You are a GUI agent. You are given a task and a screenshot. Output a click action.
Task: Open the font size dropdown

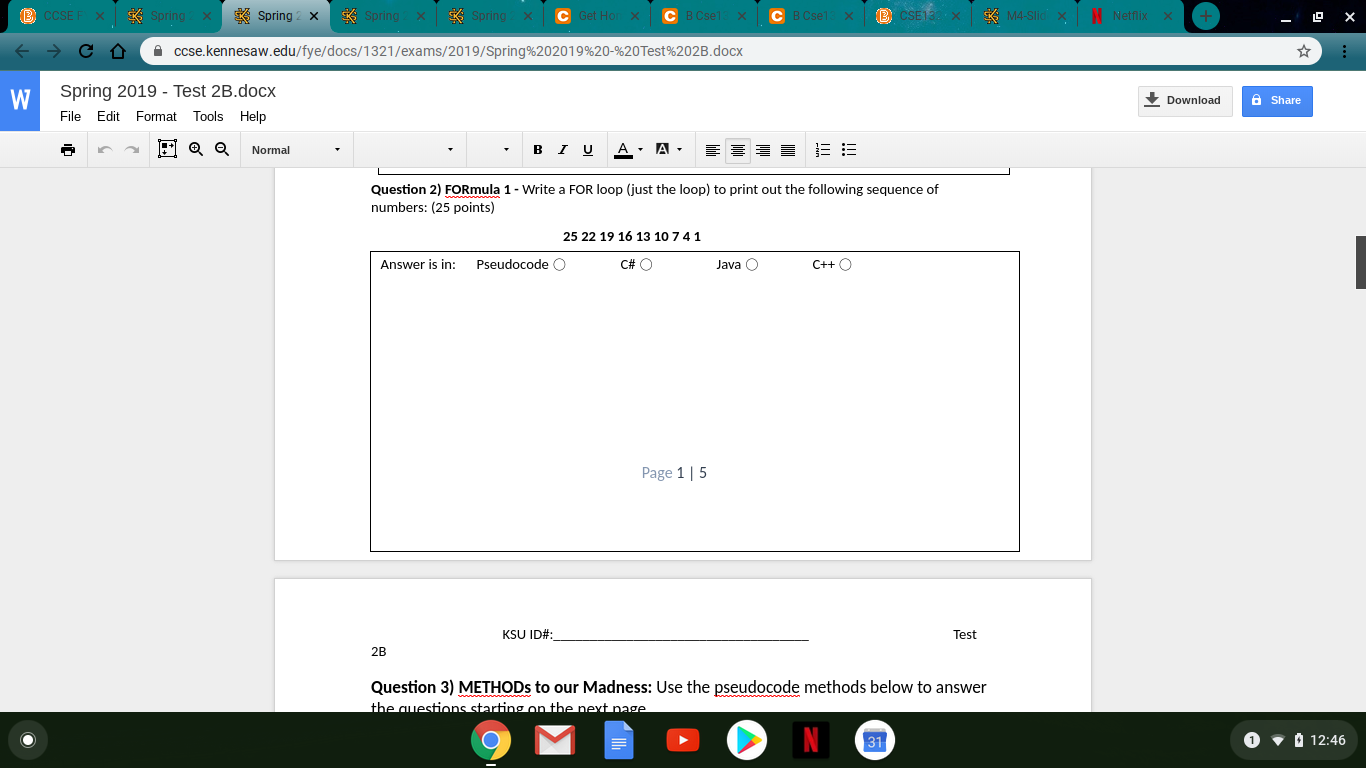pyautogui.click(x=492, y=150)
